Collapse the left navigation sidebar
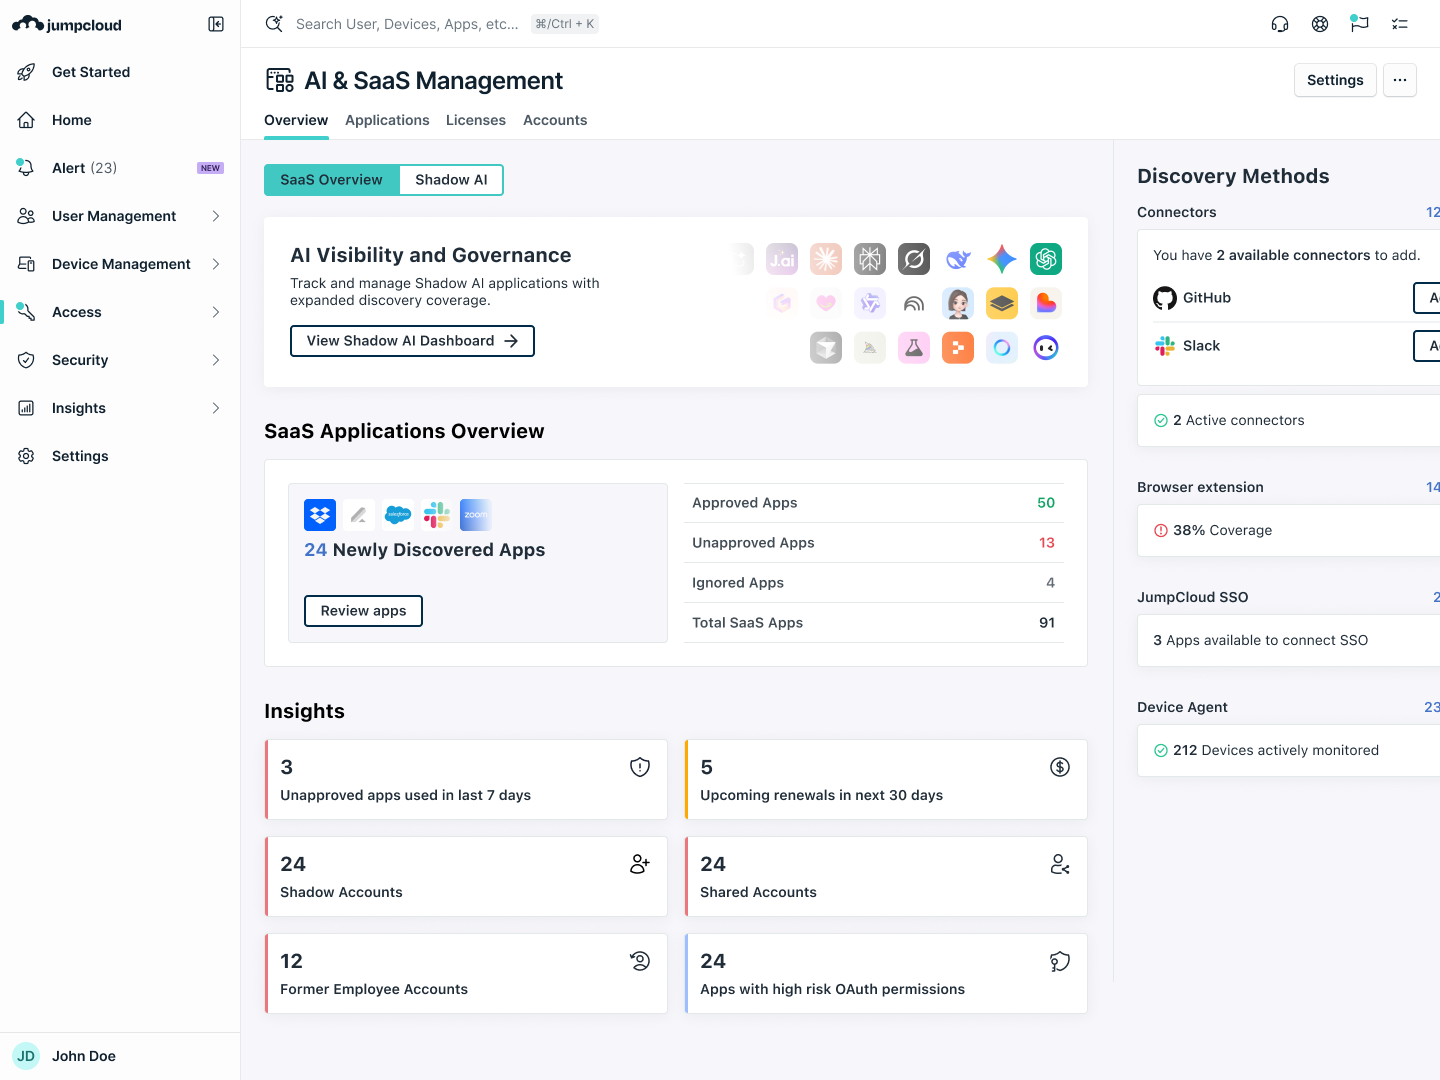The height and width of the screenshot is (1080, 1440). pyautogui.click(x=216, y=23)
